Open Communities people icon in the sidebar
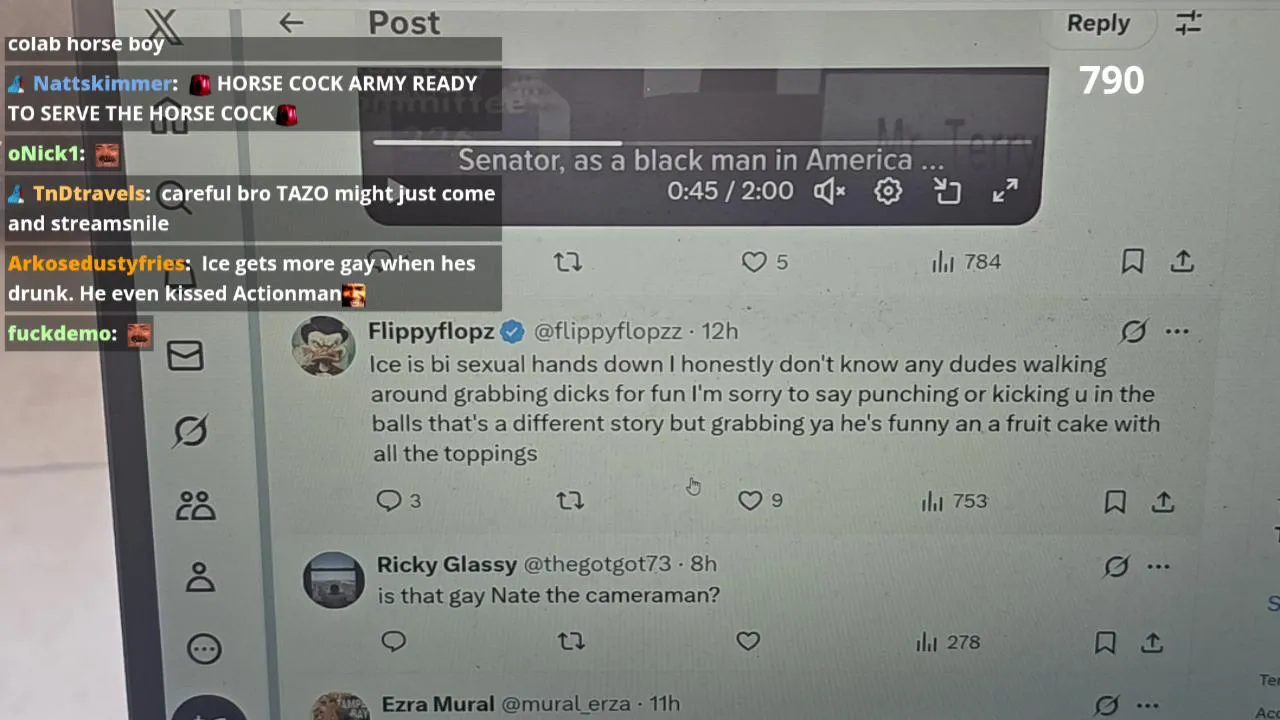 coord(196,505)
